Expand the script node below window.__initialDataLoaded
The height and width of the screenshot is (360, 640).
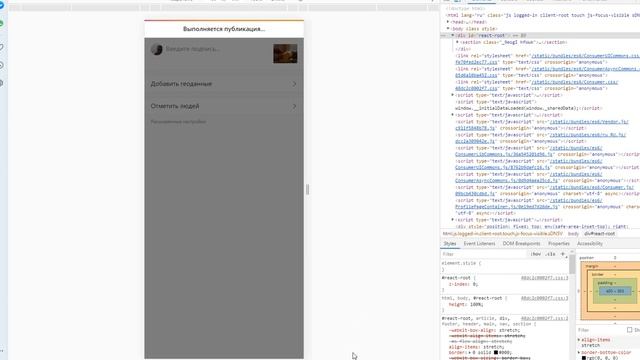[x=453, y=115]
